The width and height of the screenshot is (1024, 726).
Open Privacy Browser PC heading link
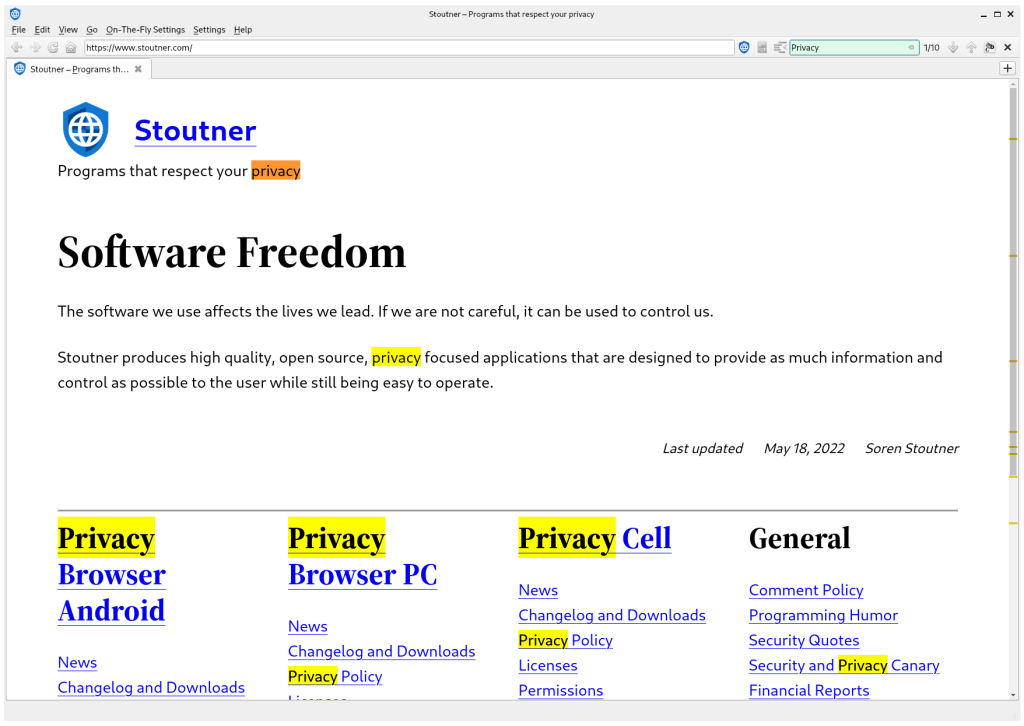[x=362, y=556]
